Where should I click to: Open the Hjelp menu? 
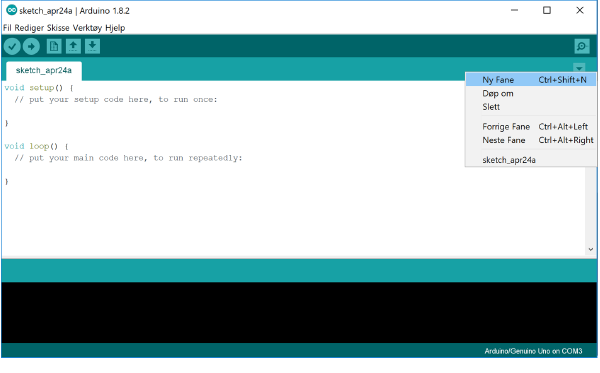coord(115,28)
